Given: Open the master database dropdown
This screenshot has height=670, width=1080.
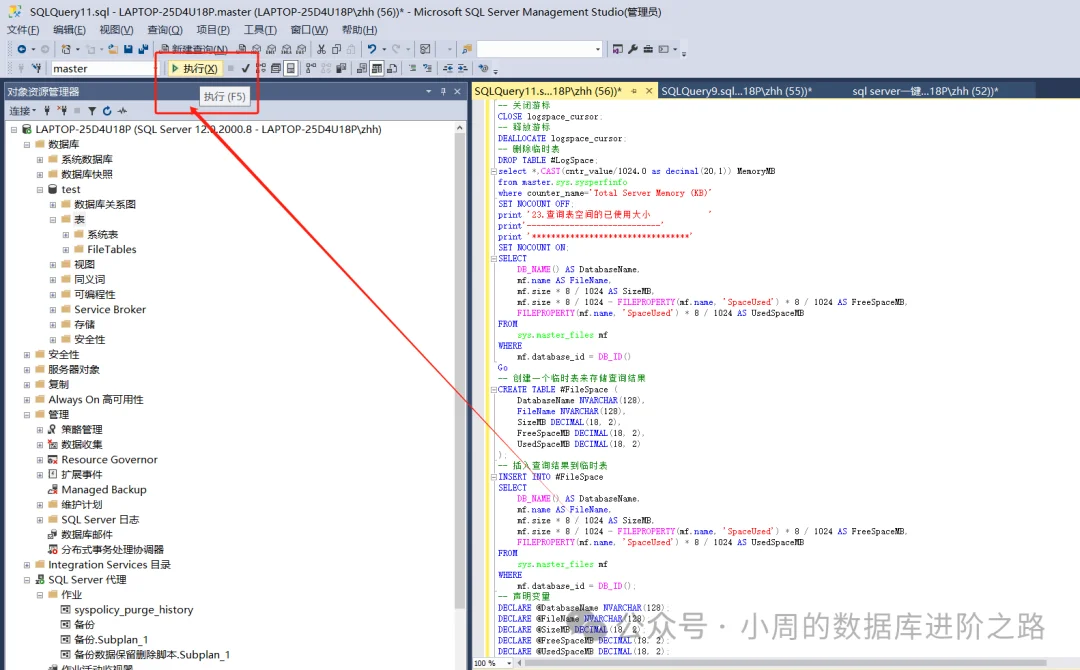Looking at the screenshot, I should click(155, 68).
